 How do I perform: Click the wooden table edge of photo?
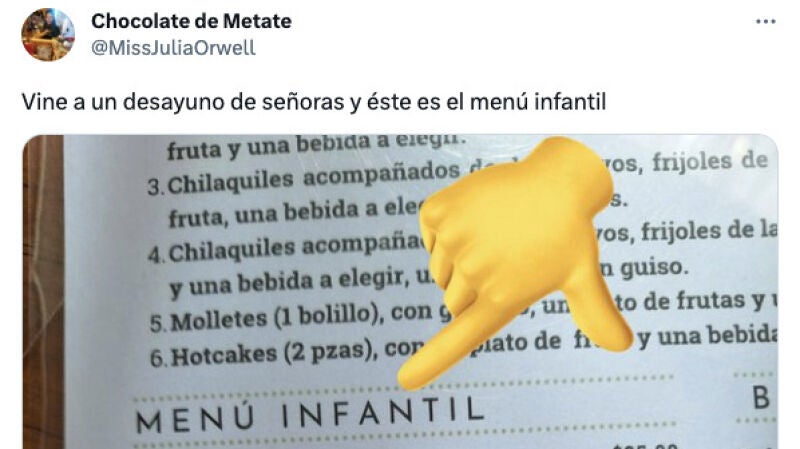tap(43, 292)
